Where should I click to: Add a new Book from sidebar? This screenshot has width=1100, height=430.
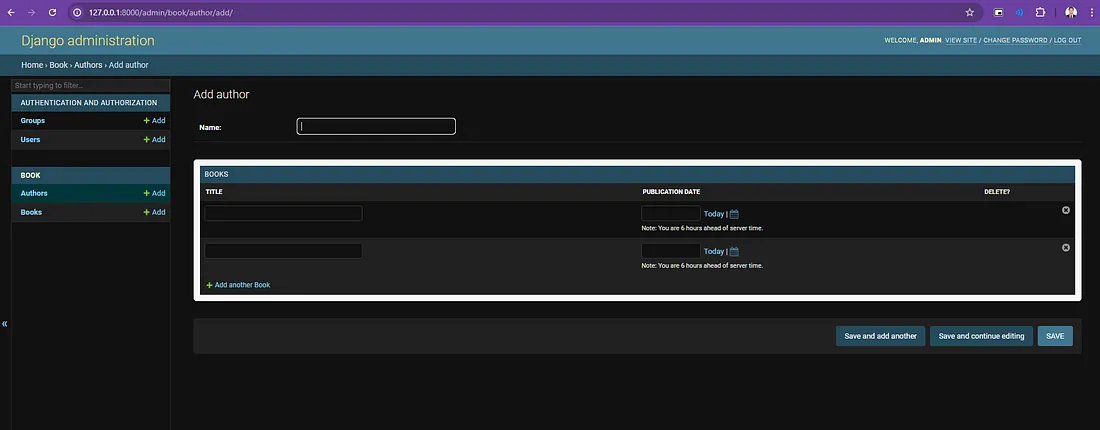[x=154, y=212]
